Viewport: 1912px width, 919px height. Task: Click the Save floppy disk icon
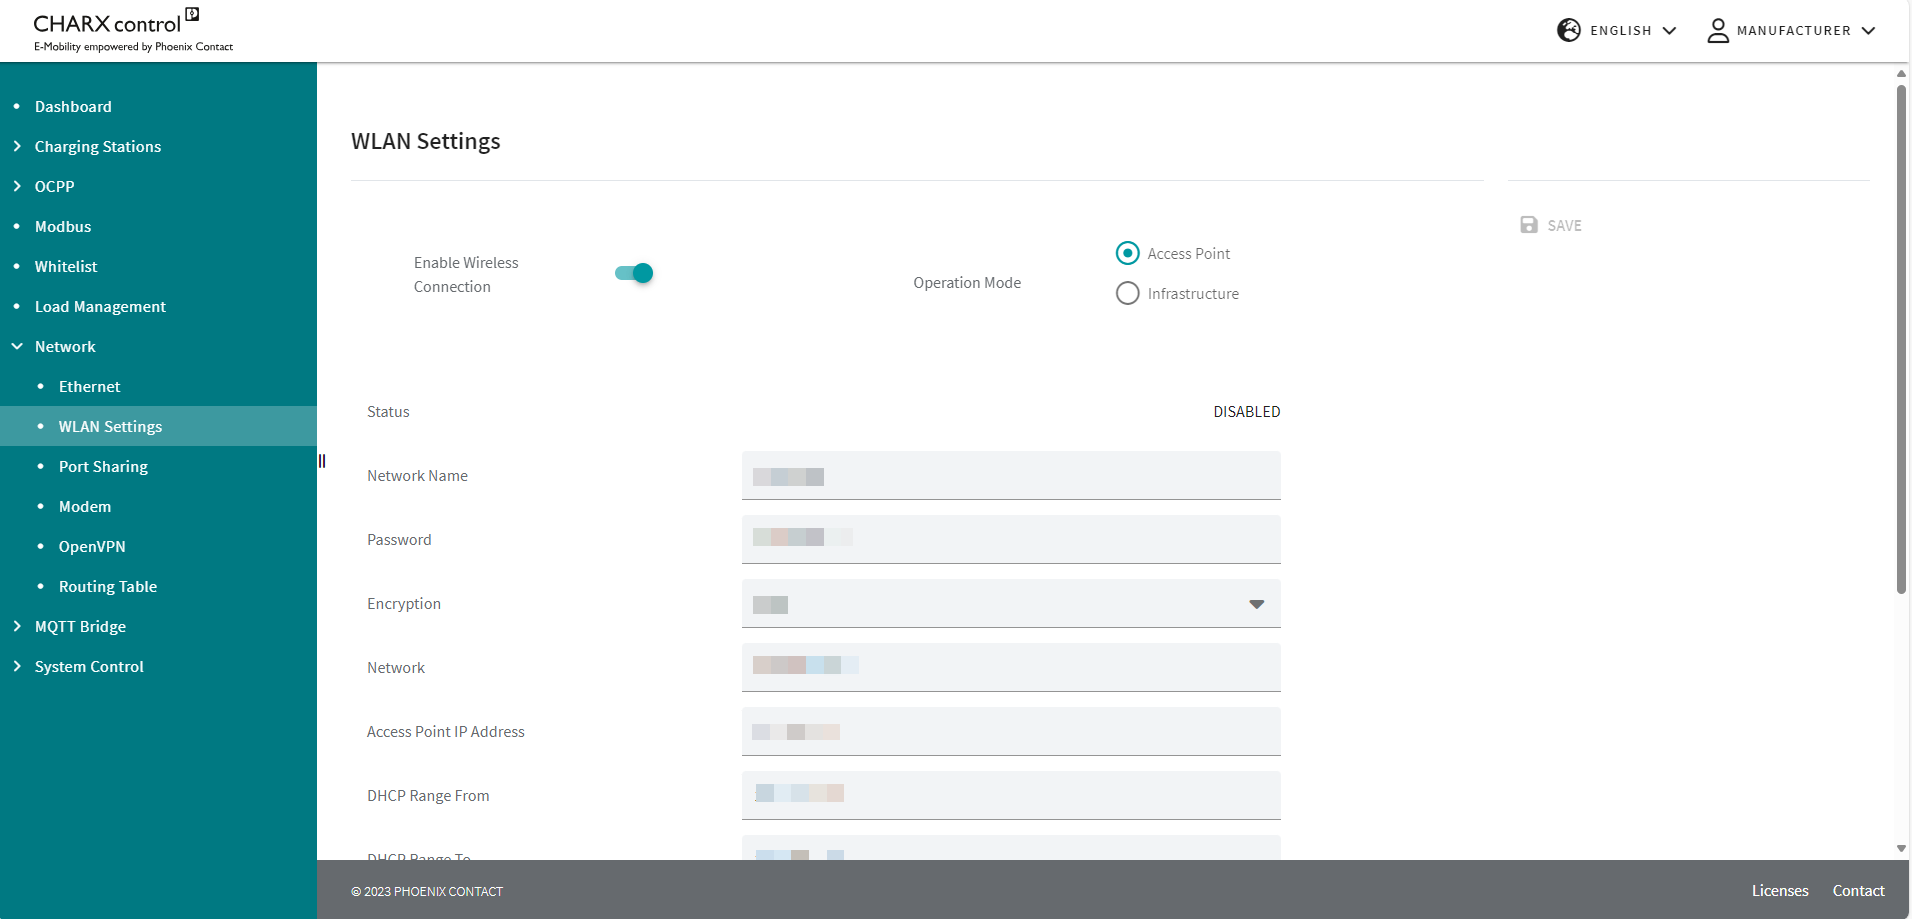click(x=1529, y=225)
